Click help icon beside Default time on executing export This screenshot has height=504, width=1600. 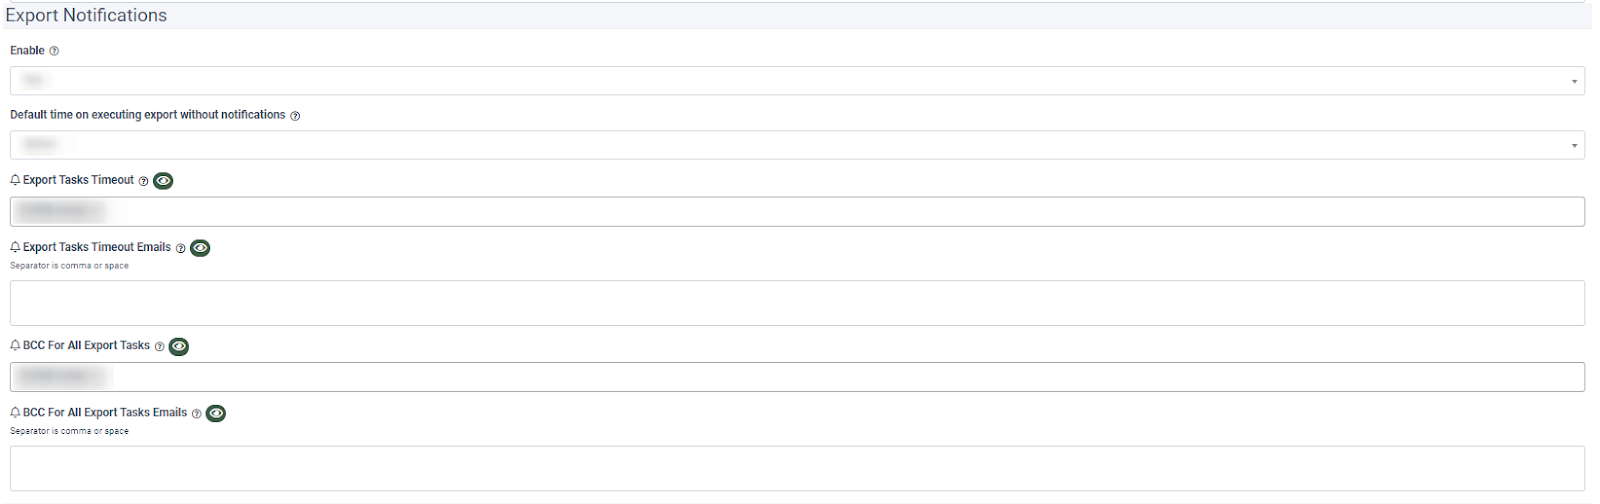click(295, 116)
